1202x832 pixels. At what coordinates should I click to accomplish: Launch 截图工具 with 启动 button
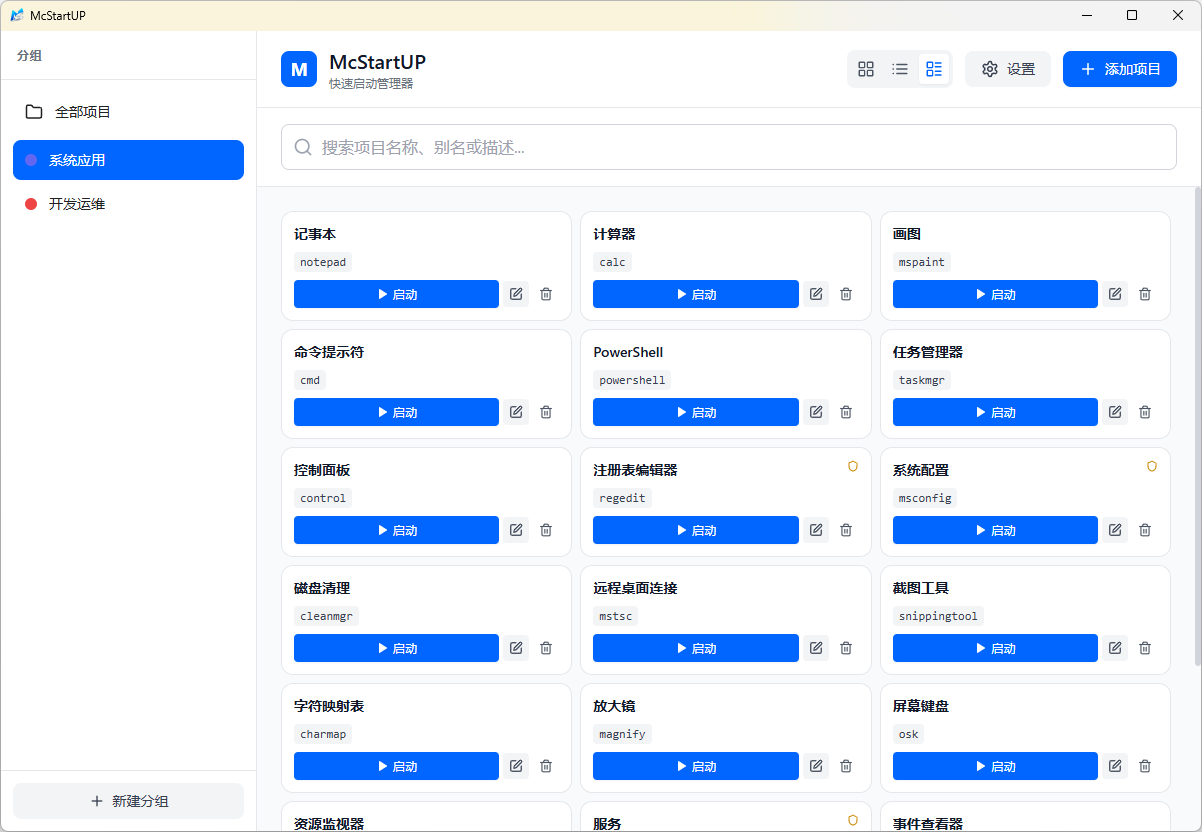pyautogui.click(x=995, y=648)
